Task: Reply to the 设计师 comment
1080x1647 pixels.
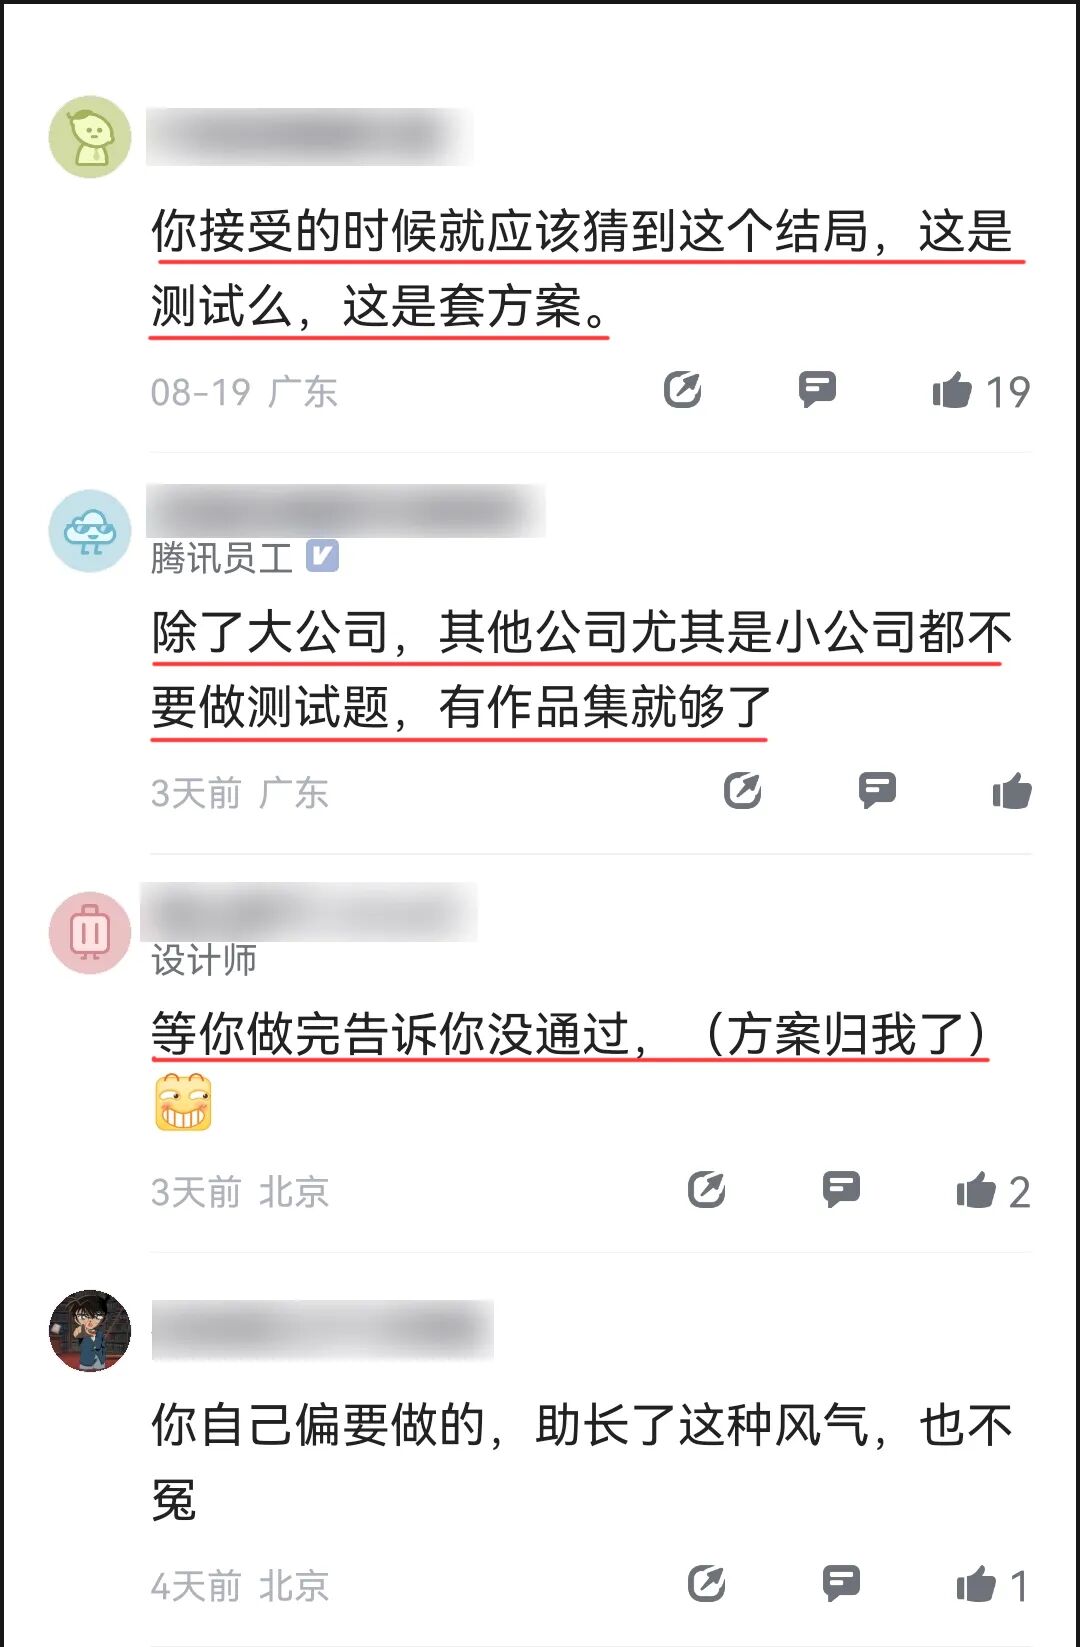Action: (x=841, y=1189)
